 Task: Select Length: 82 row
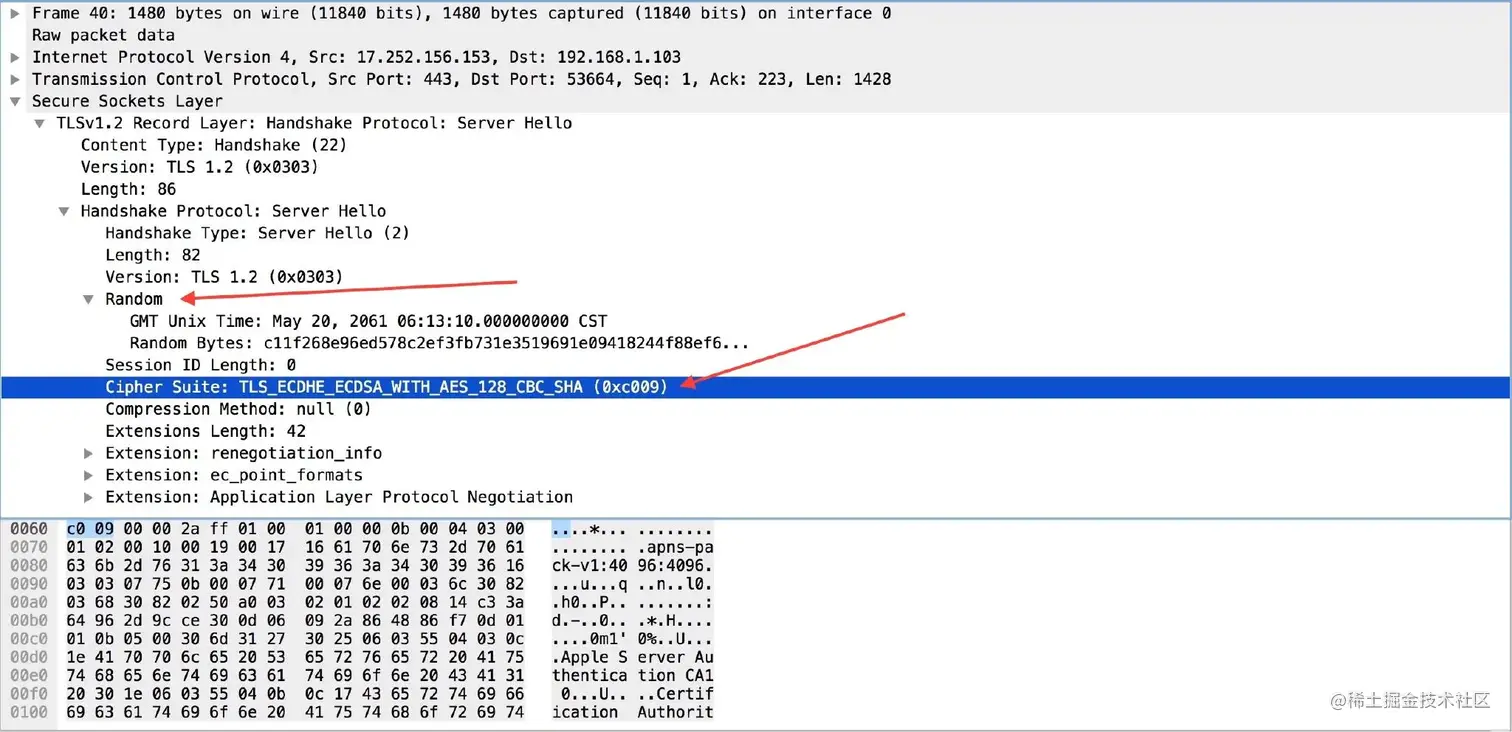click(756, 255)
